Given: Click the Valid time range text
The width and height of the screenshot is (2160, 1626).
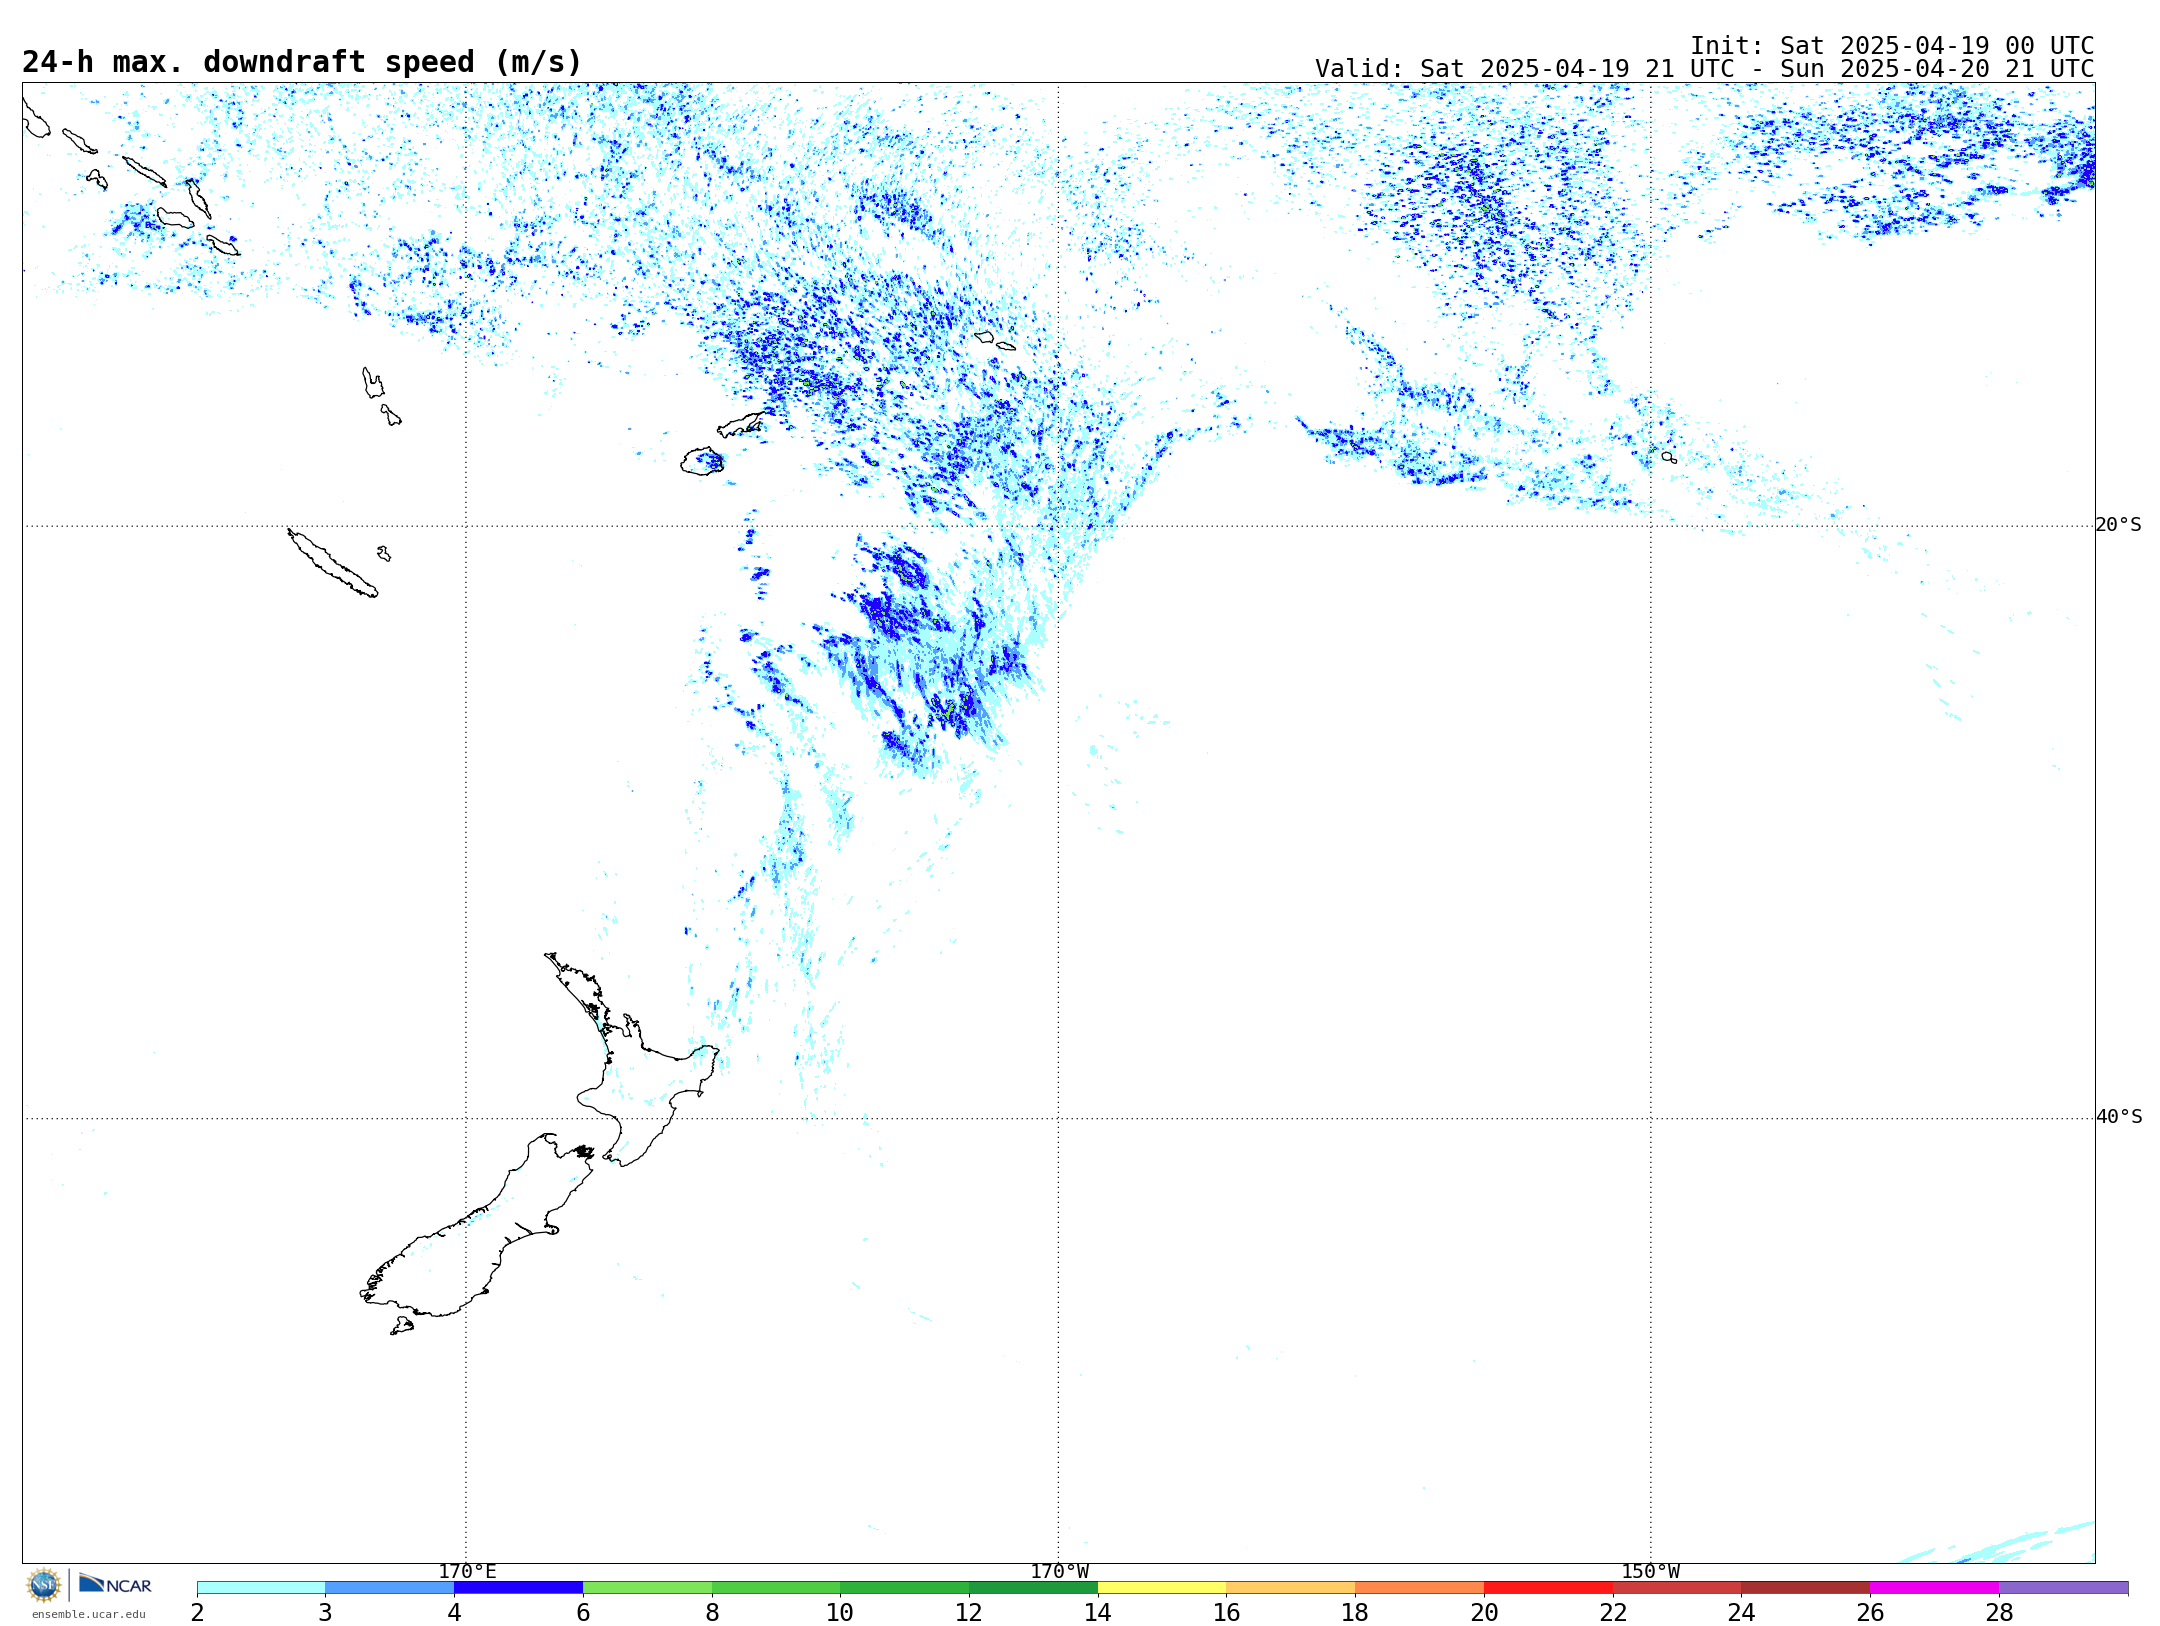Looking at the screenshot, I should point(1703,69).
